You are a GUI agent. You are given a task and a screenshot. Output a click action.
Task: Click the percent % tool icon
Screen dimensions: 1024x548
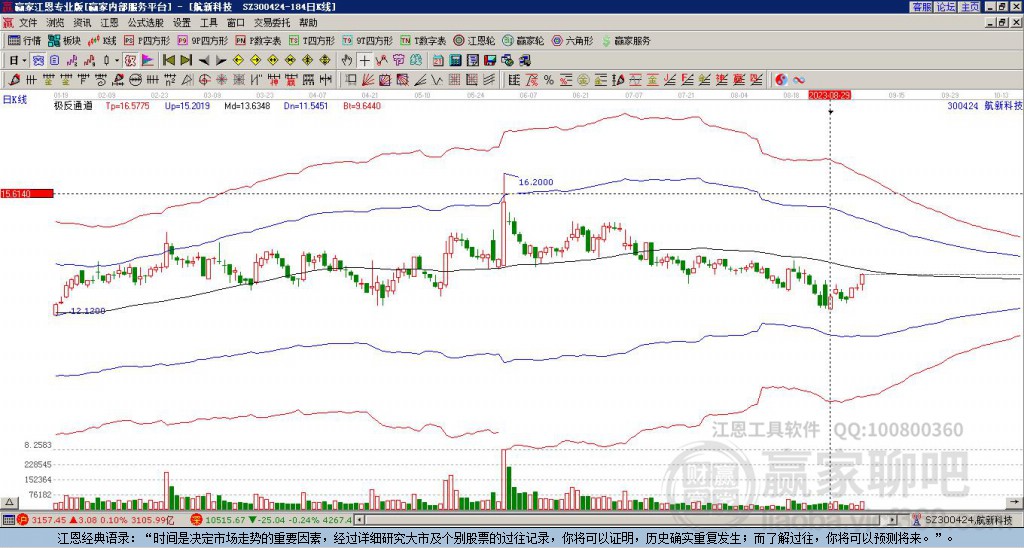pos(549,80)
